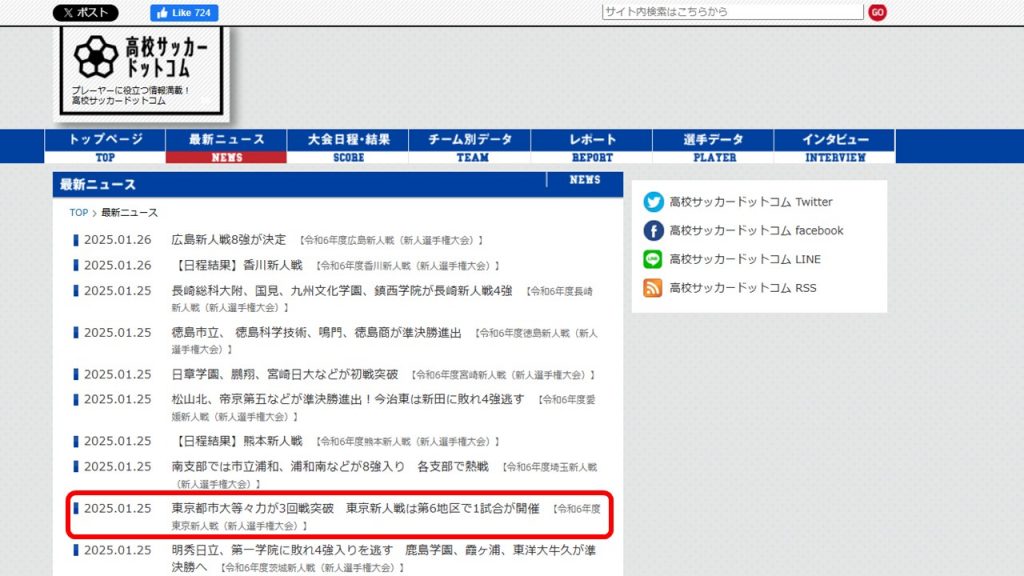This screenshot has height=576, width=1024.
Task: Click the 令和6年度茨城新人戦 tournament tag
Action: [x=312, y=568]
